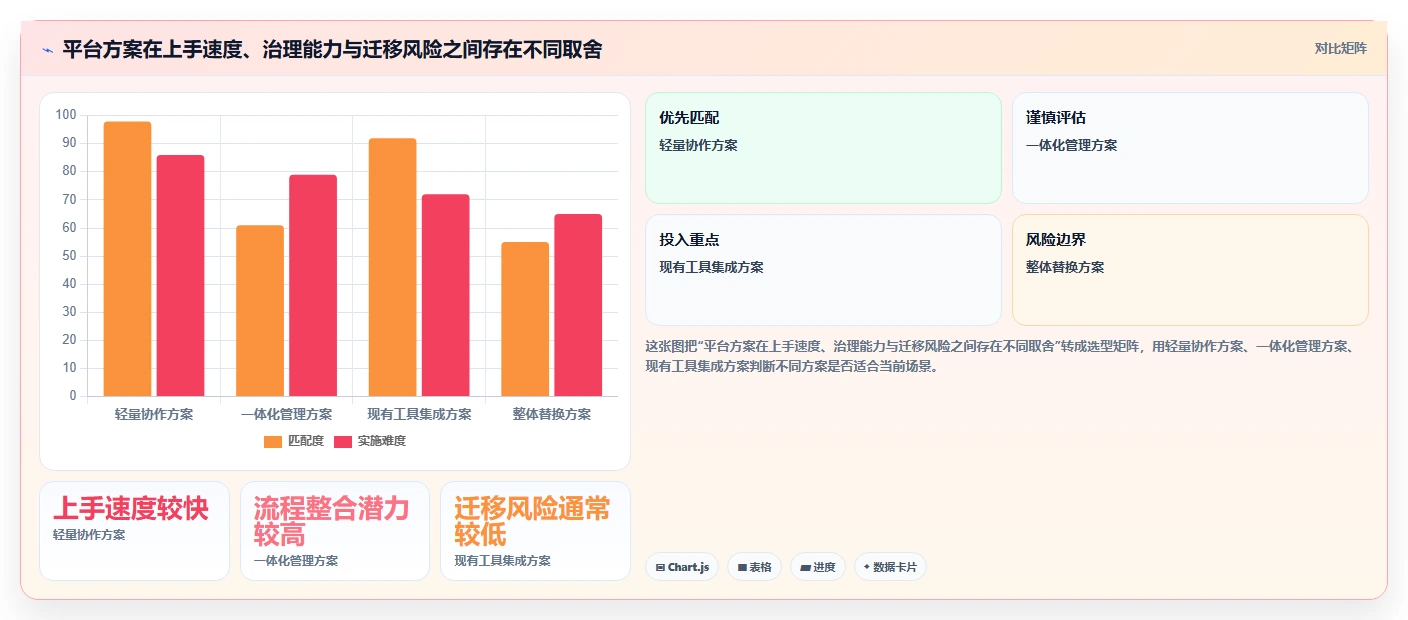Click the 一体化管理方案 x-axis label

tap(286, 414)
